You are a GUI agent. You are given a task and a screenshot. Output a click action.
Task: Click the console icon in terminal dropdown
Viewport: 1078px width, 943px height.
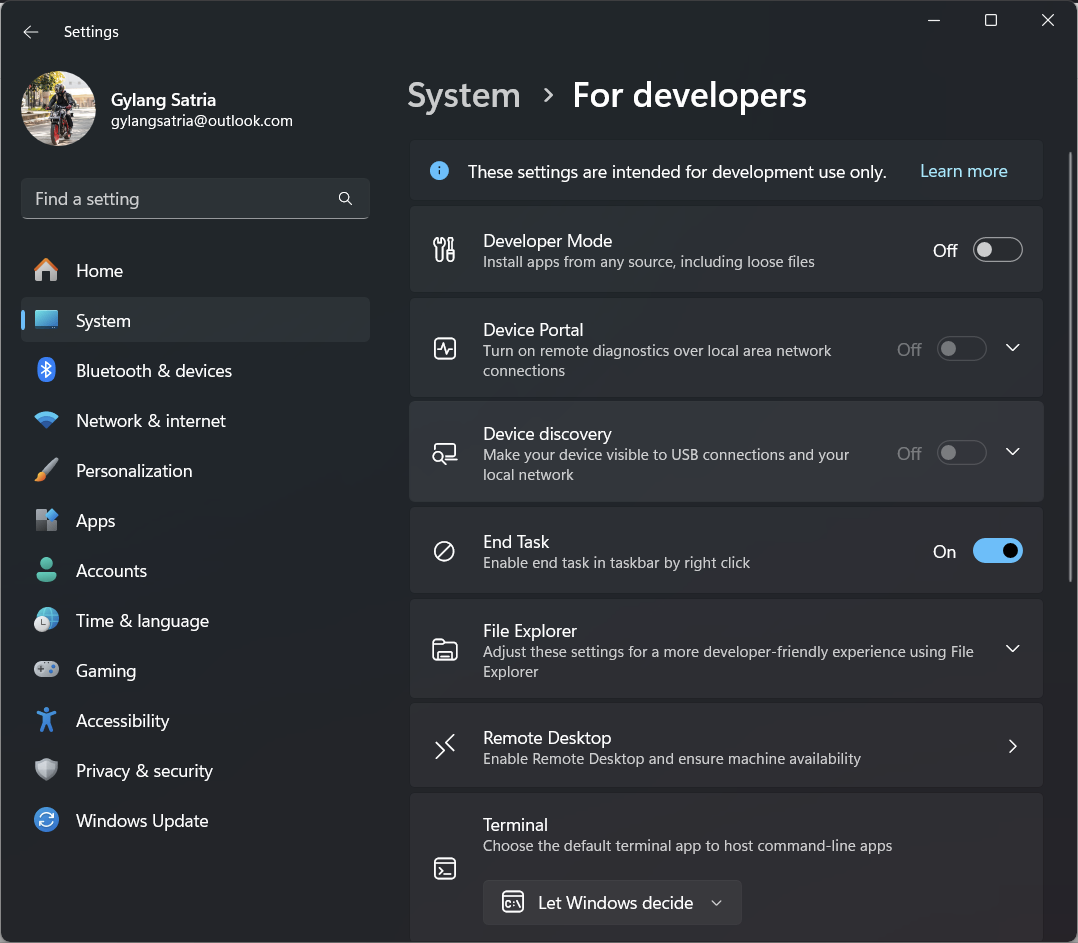click(x=513, y=902)
